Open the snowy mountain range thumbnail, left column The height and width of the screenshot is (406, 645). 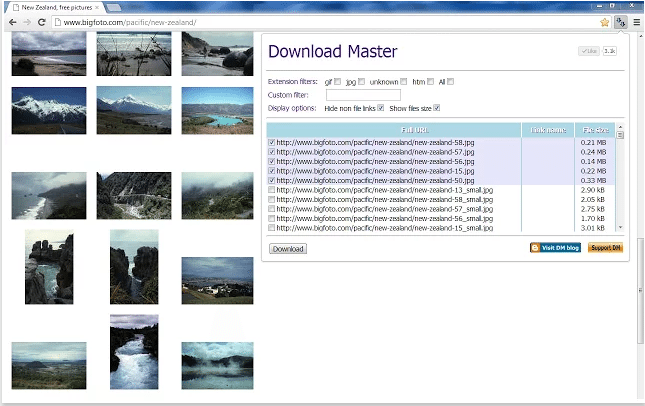click(49, 110)
